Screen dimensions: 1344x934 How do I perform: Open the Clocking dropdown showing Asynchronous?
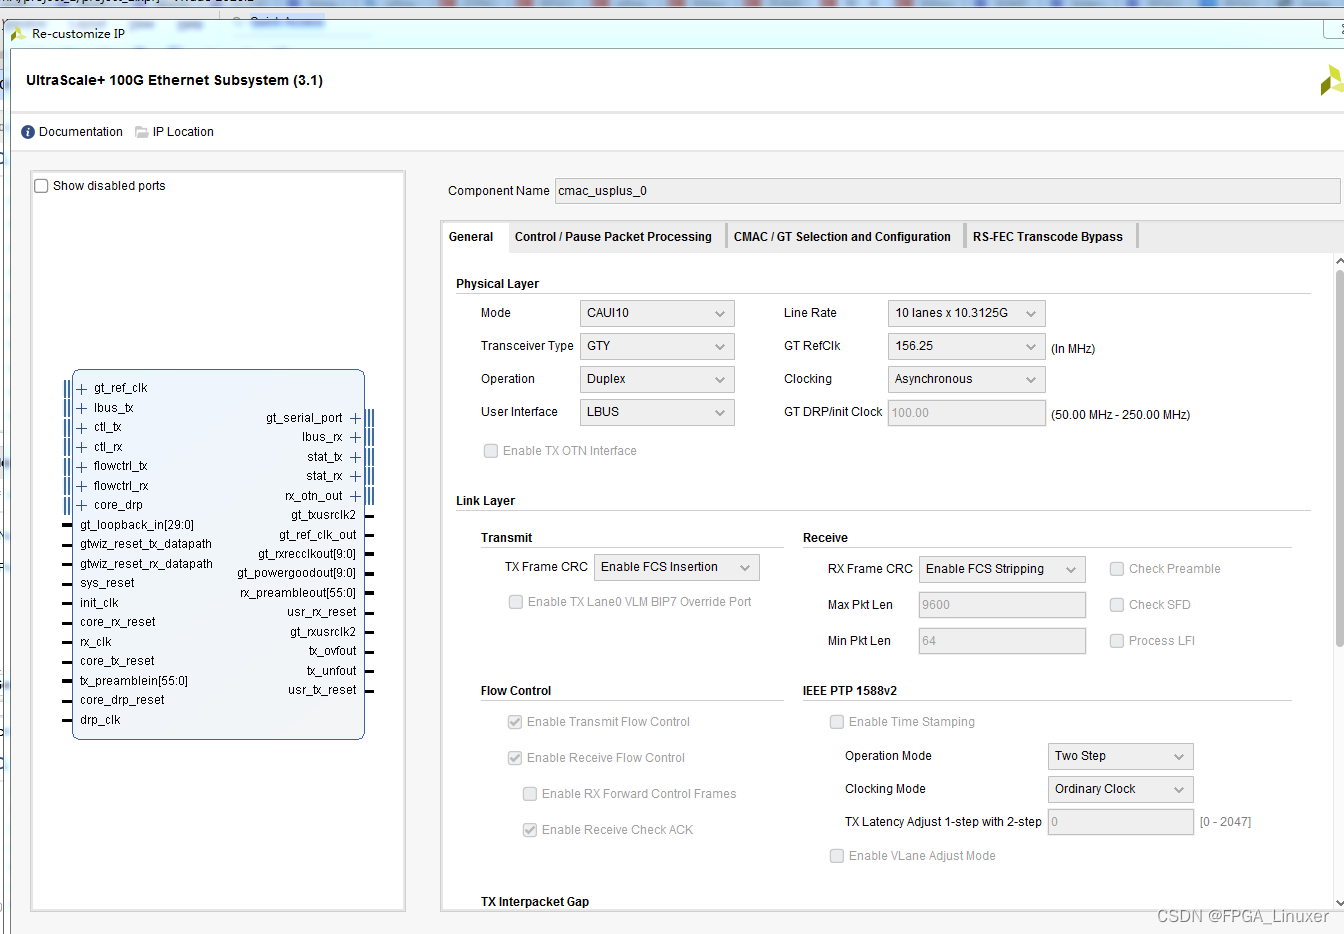coord(967,379)
